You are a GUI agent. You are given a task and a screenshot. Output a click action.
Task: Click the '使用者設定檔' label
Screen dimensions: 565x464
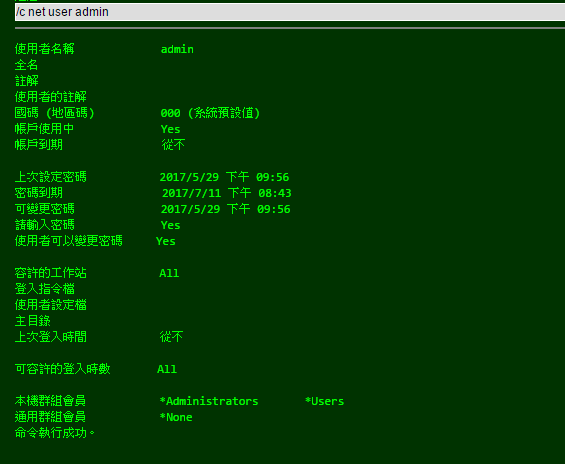(50, 305)
